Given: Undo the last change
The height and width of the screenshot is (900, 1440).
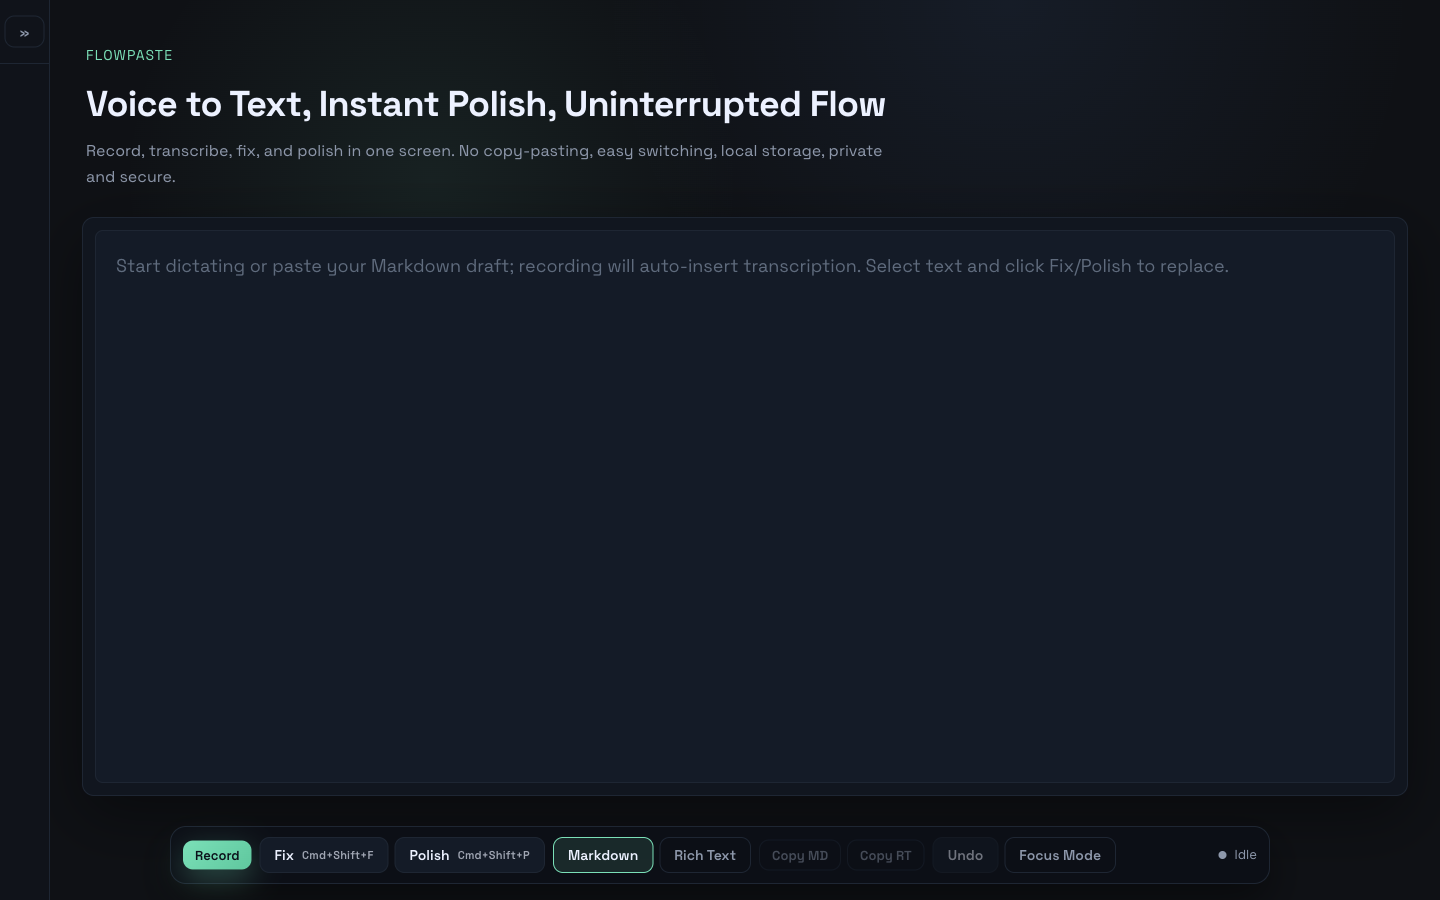Looking at the screenshot, I should [965, 855].
